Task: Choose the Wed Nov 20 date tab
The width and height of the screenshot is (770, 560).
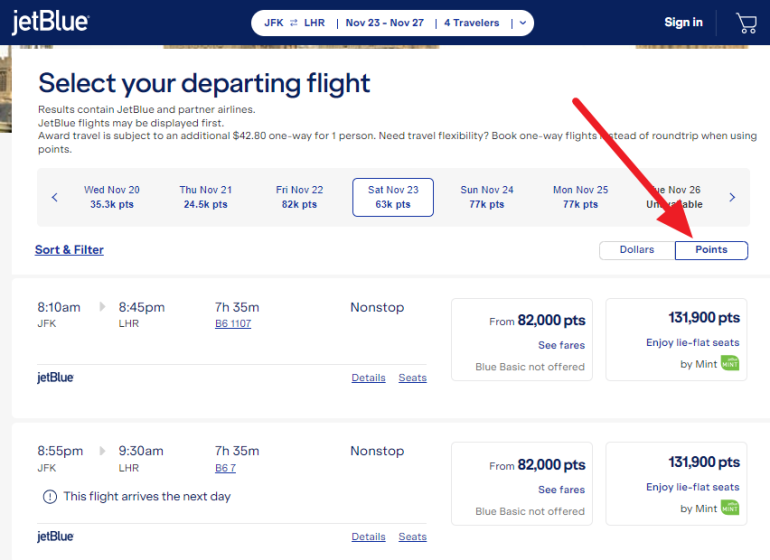Action: pyautogui.click(x=112, y=197)
